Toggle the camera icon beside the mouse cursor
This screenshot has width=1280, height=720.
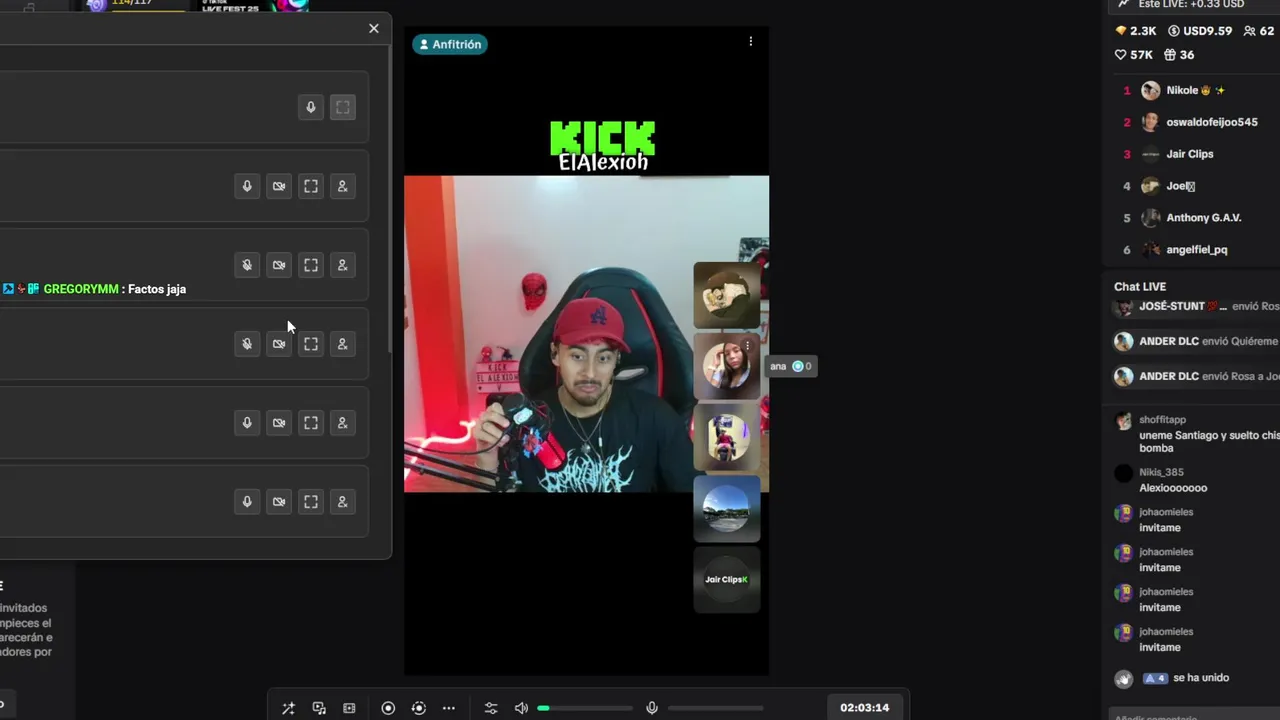pos(279,344)
